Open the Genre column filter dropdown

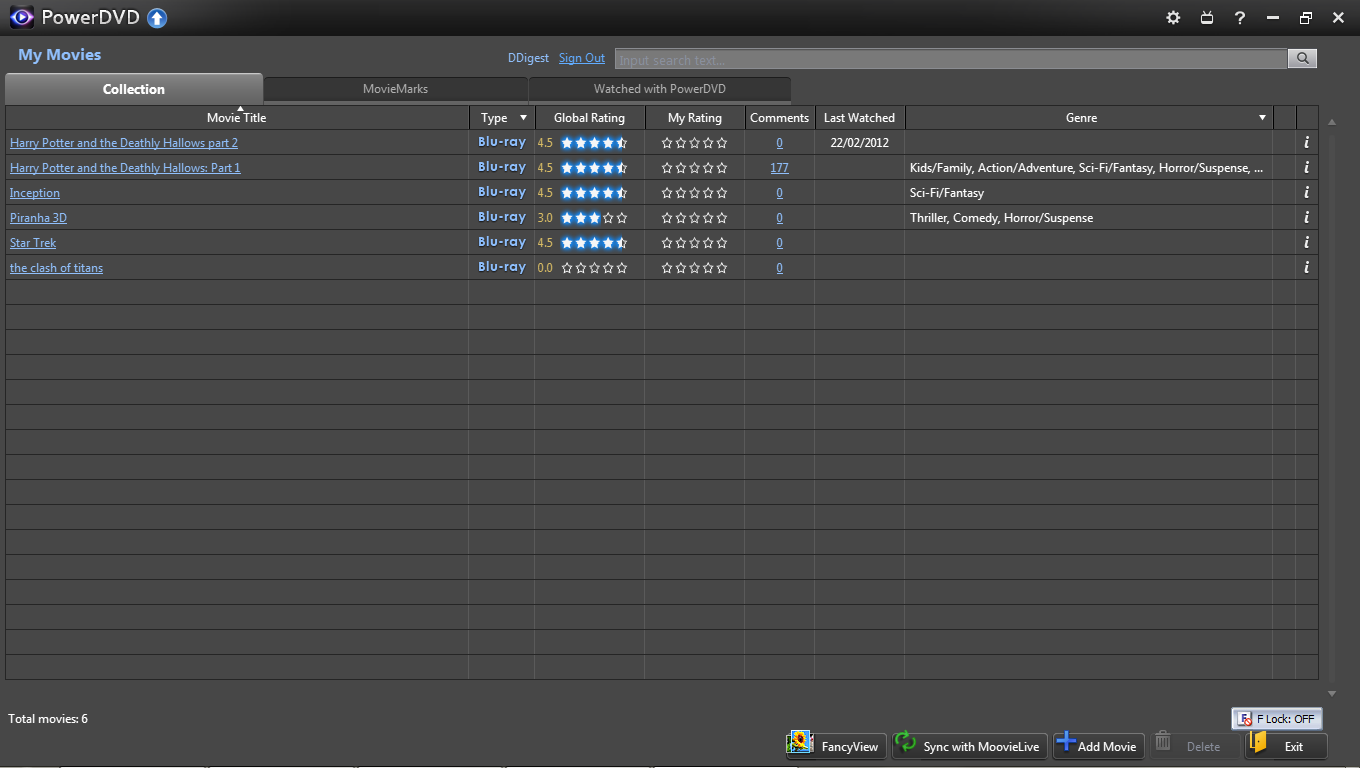coord(1262,118)
